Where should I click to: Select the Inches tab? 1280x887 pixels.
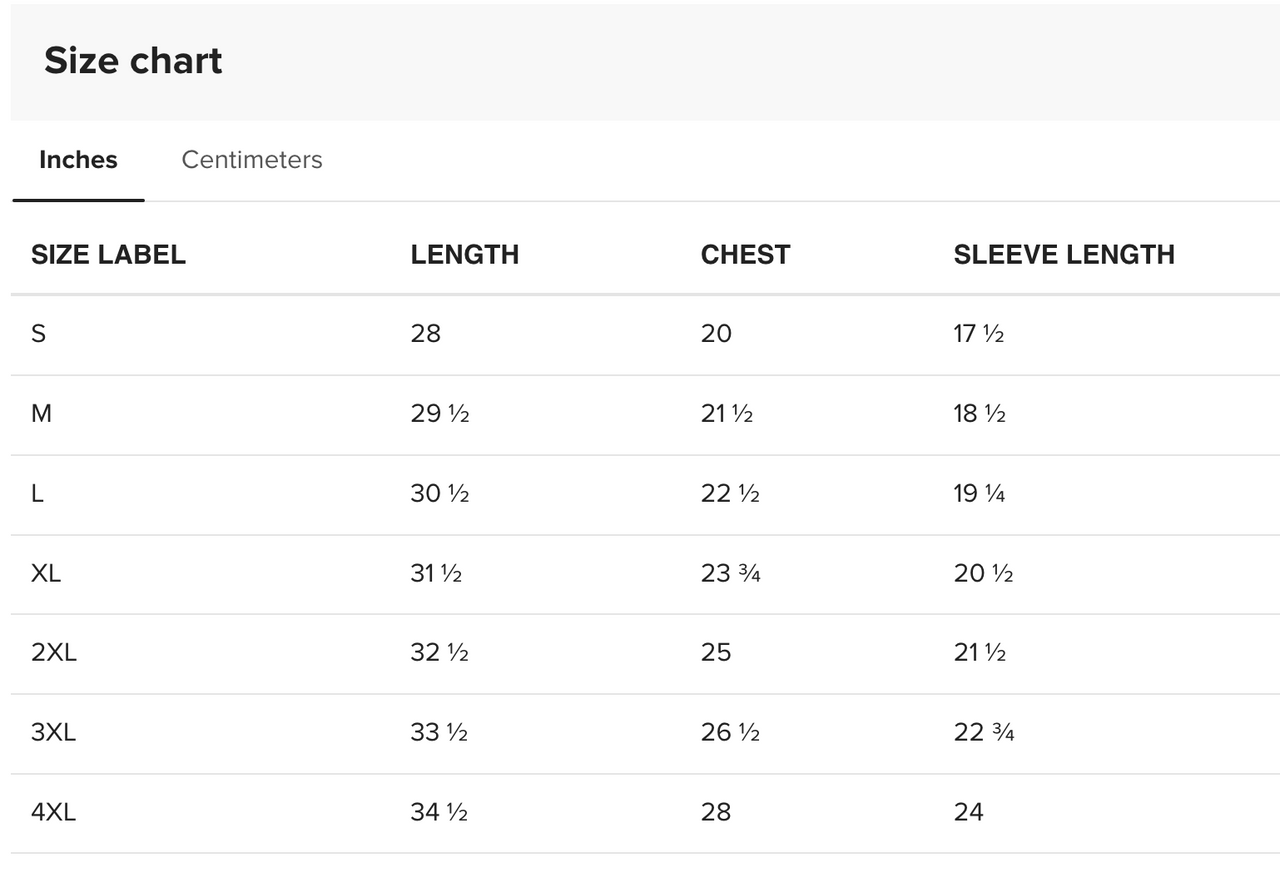[x=78, y=160]
